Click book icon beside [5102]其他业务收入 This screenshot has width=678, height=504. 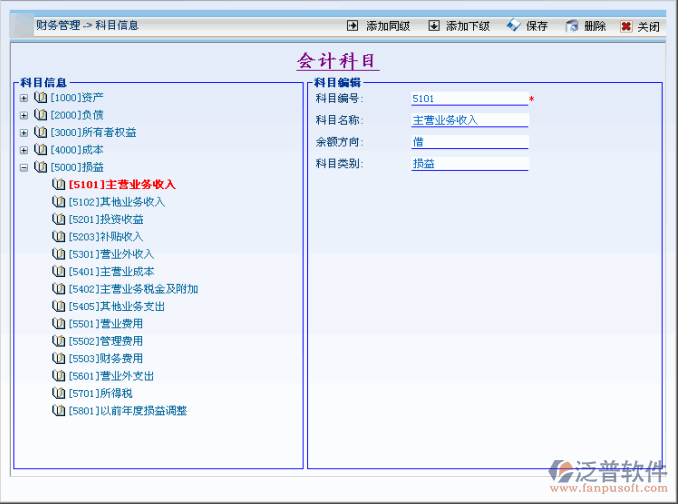tap(59, 202)
